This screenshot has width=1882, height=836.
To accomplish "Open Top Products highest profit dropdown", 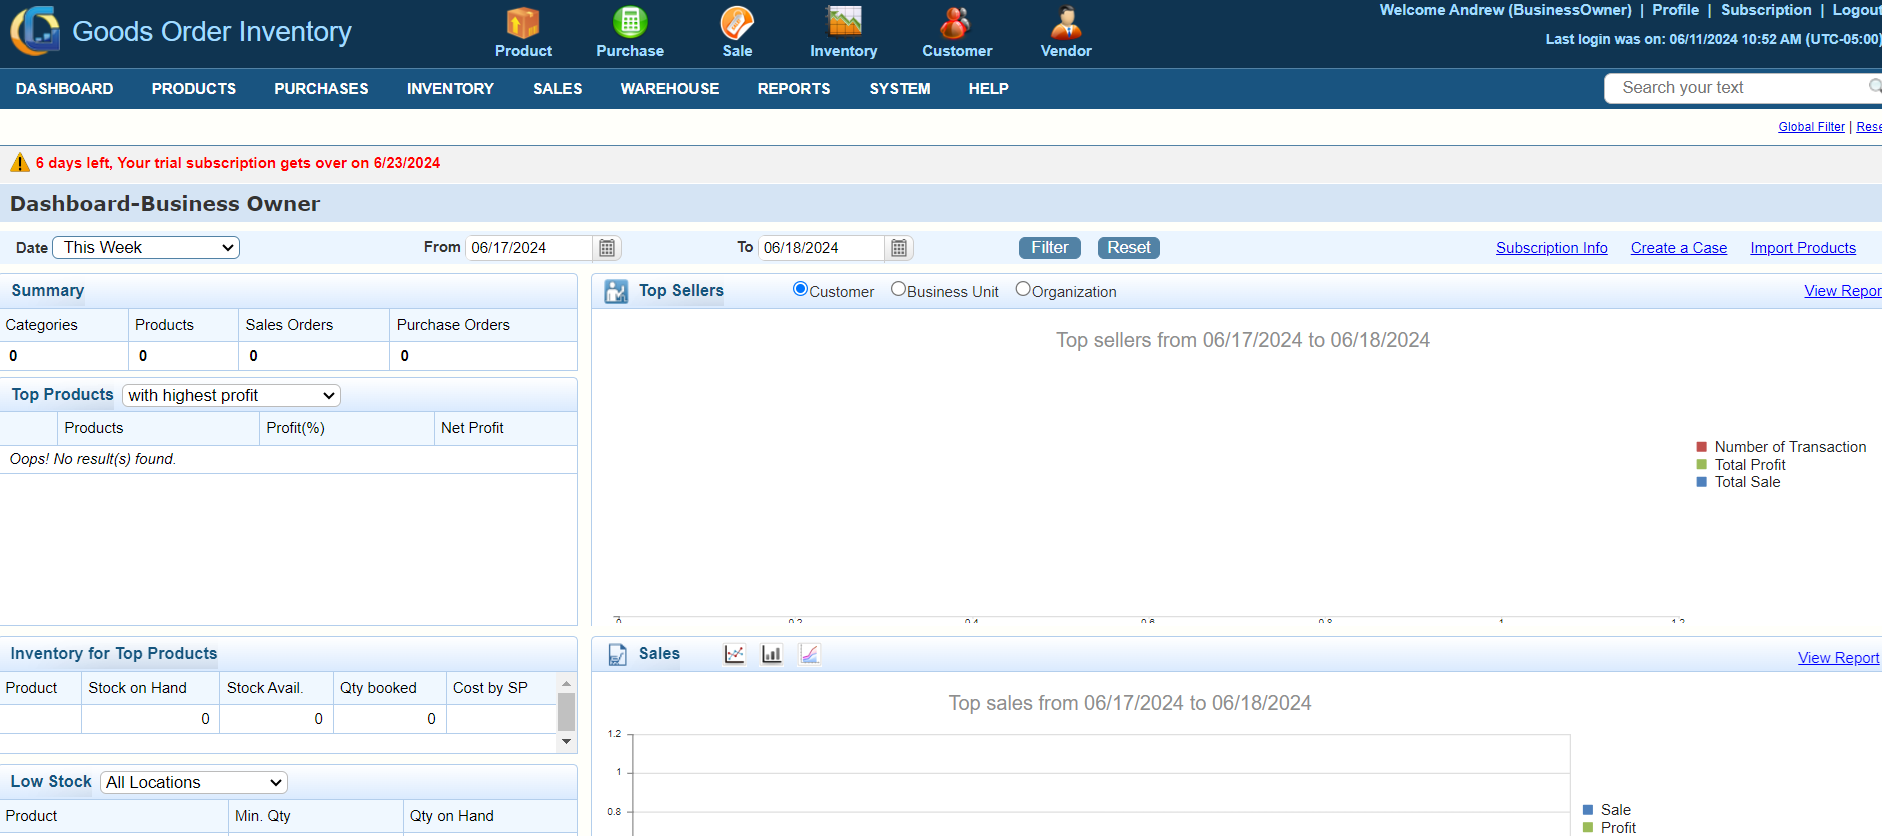I will [231, 395].
